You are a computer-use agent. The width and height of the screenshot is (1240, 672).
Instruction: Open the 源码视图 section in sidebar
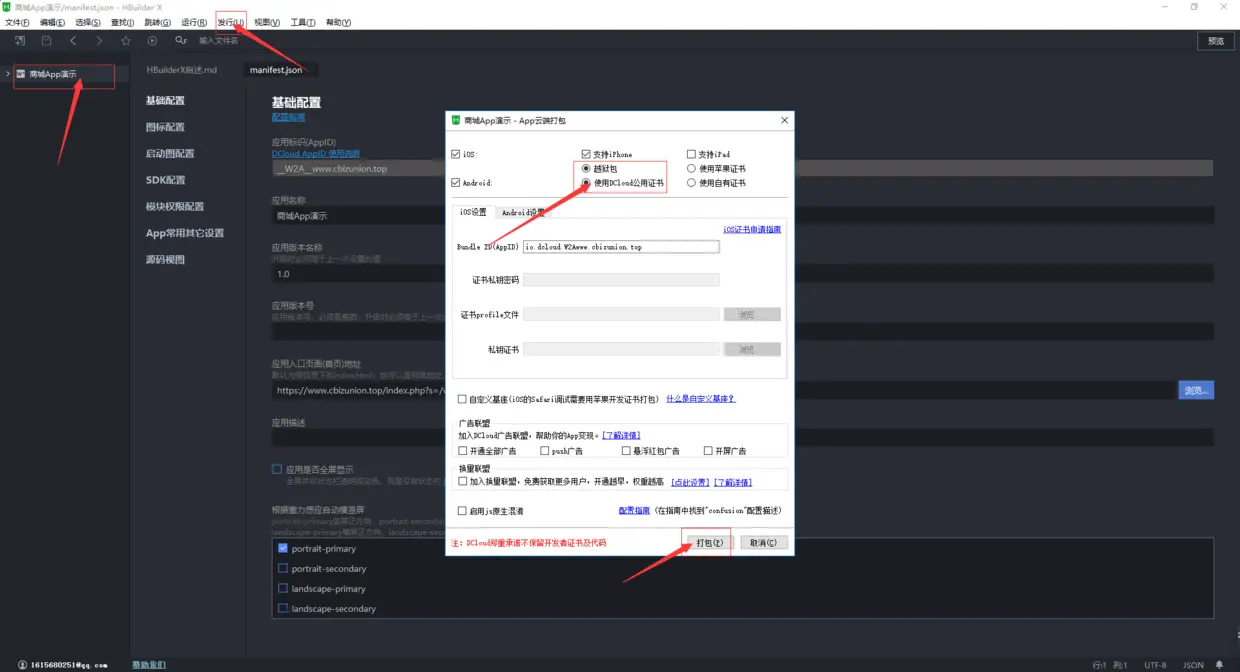[165, 259]
